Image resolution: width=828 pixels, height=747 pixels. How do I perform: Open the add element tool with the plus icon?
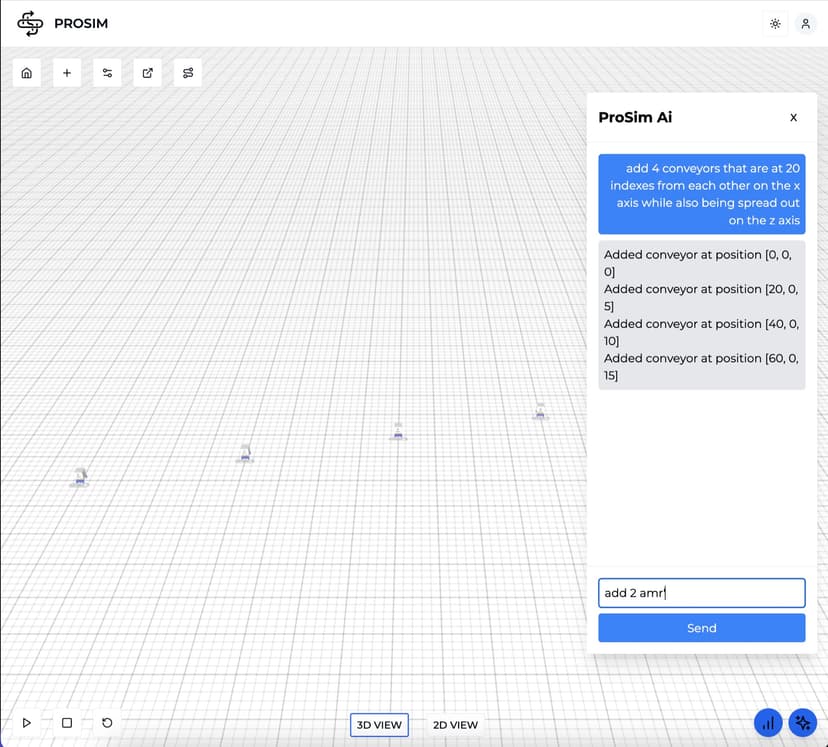(x=66, y=72)
